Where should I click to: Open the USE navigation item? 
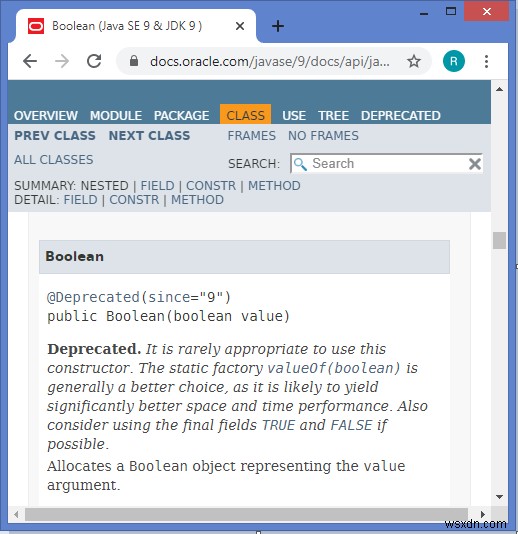click(294, 116)
